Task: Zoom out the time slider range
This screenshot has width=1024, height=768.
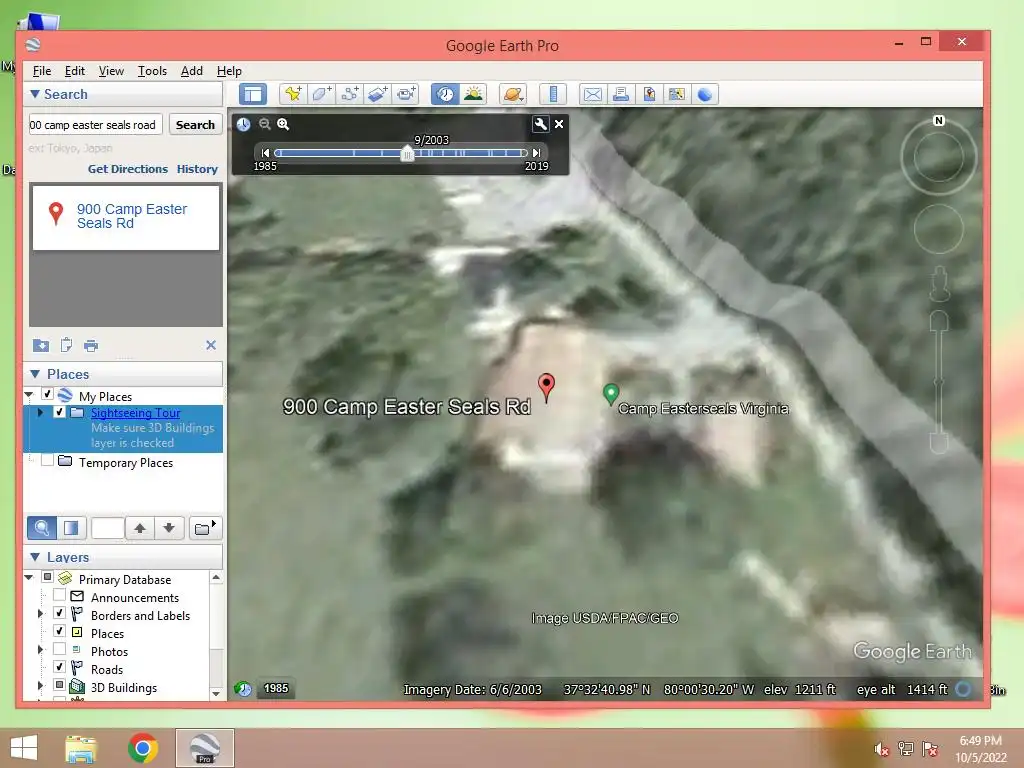Action: [264, 124]
